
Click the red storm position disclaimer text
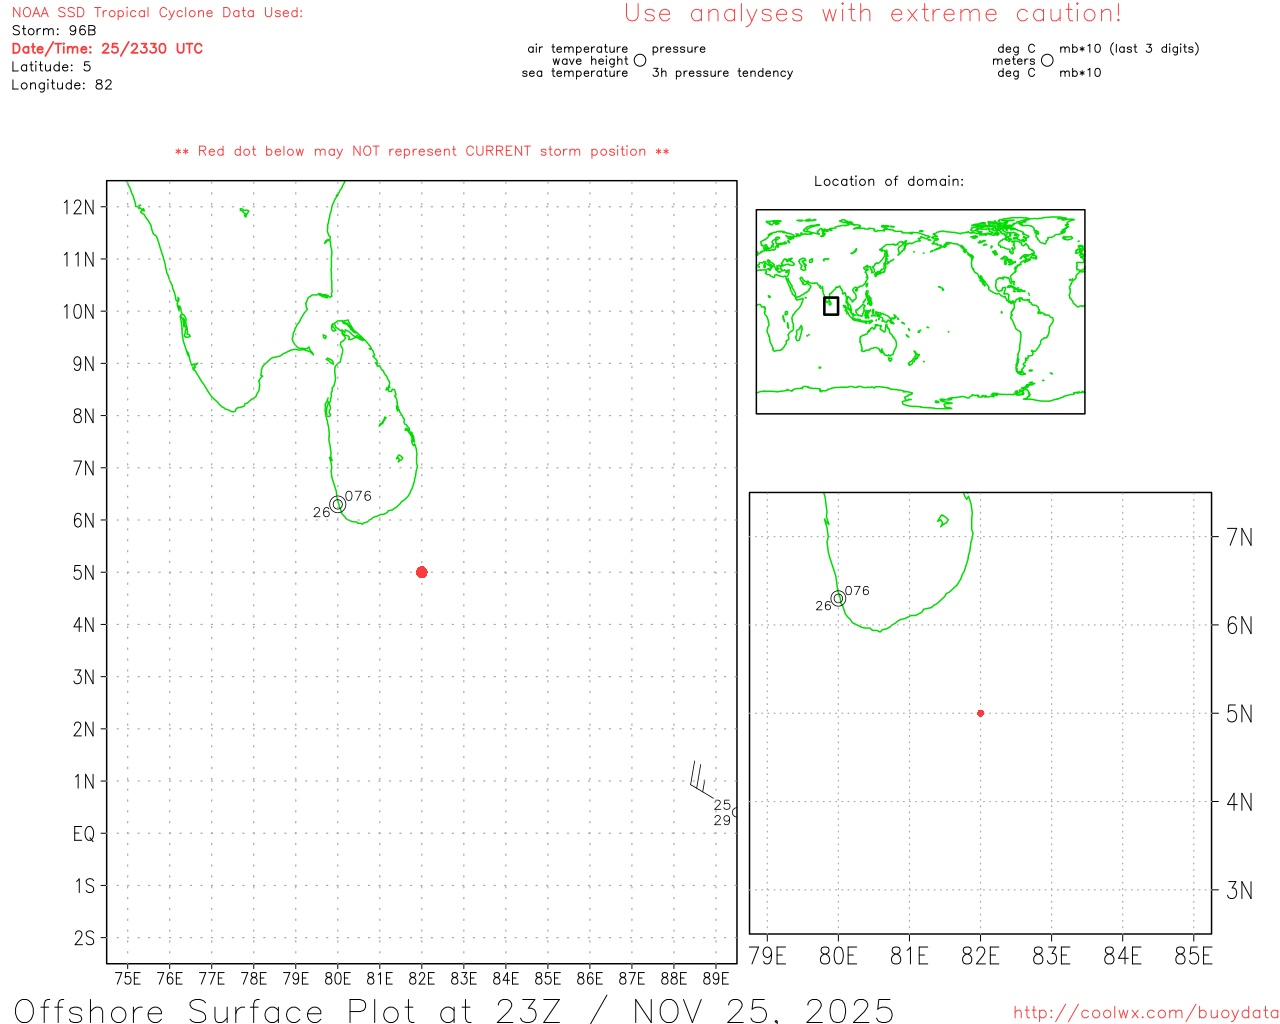pos(422,151)
